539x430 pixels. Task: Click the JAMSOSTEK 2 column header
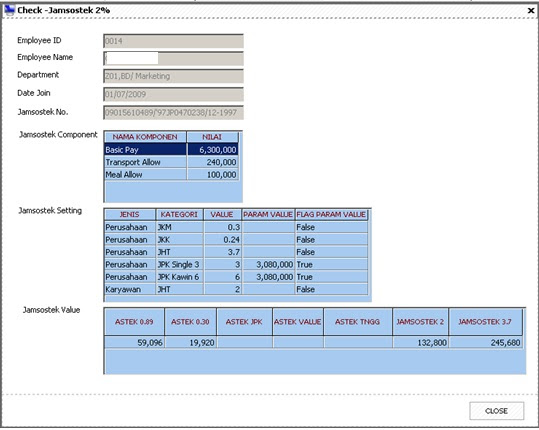click(420, 322)
